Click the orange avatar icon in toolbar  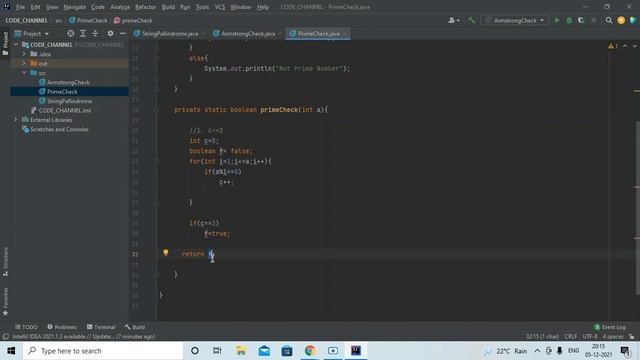click(x=621, y=20)
